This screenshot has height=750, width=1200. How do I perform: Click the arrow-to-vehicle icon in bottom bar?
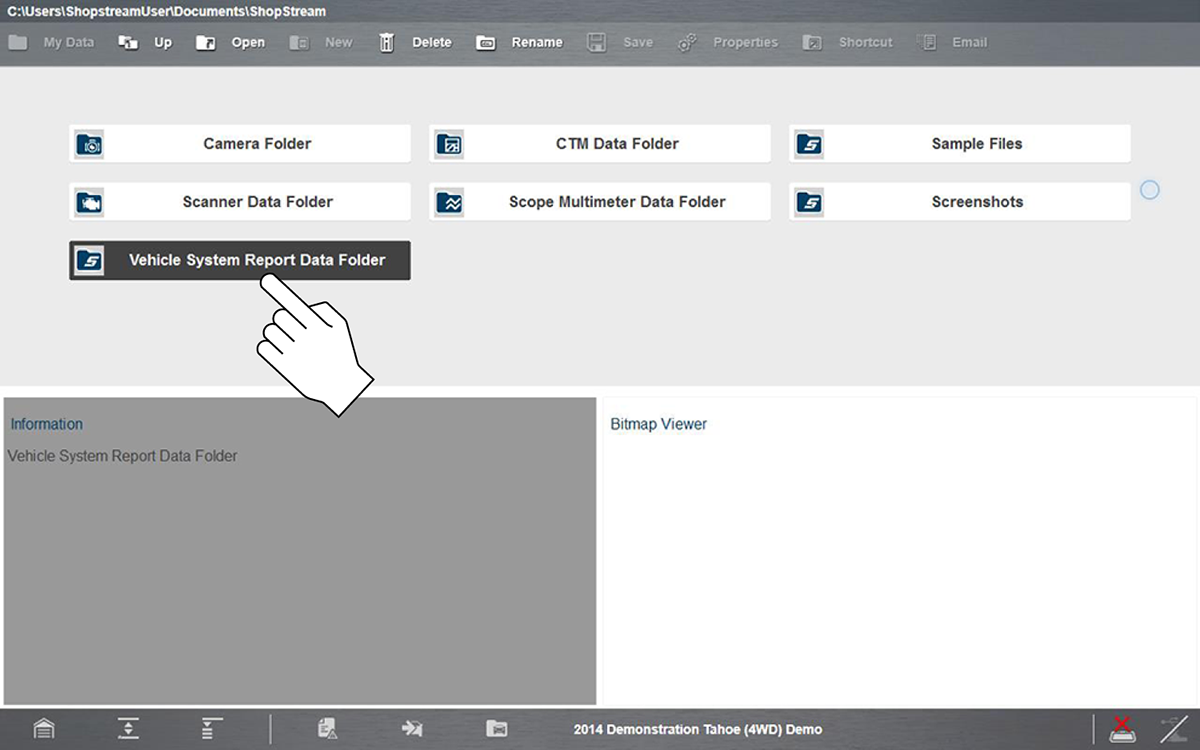tap(412, 729)
